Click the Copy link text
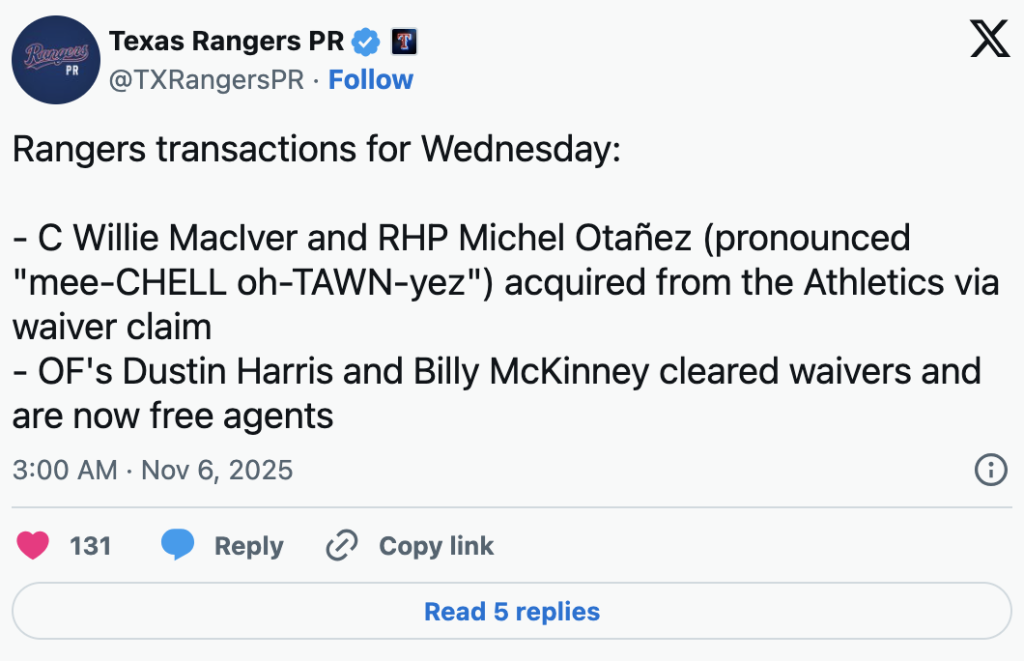Screen dimensions: 1024x661 coord(436,546)
